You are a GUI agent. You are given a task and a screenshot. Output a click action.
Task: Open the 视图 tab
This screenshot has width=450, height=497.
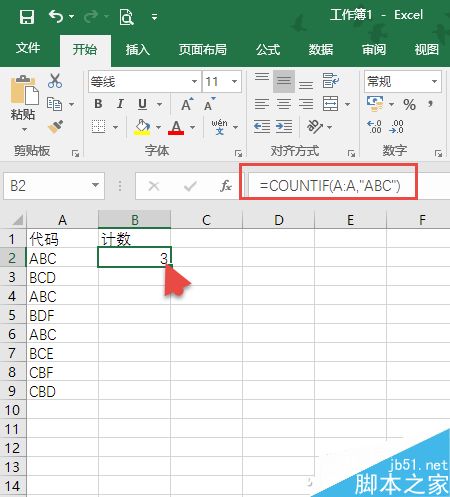427,50
